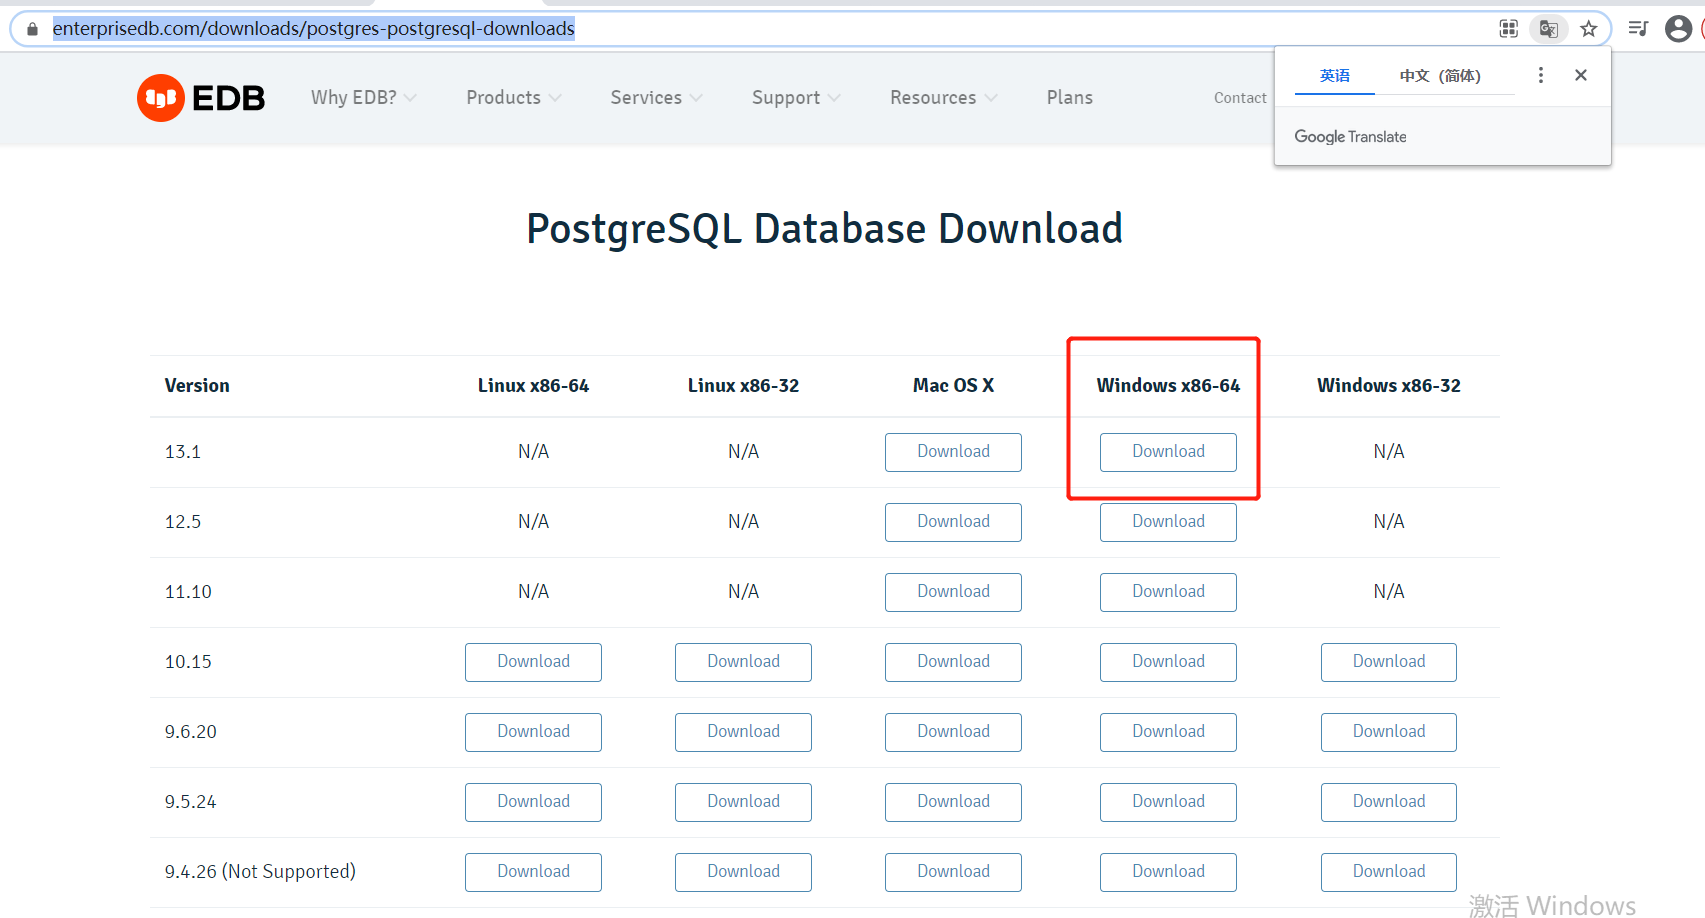This screenshot has width=1705, height=918.
Task: Download 10.15 for Mac OS X
Action: tap(953, 662)
